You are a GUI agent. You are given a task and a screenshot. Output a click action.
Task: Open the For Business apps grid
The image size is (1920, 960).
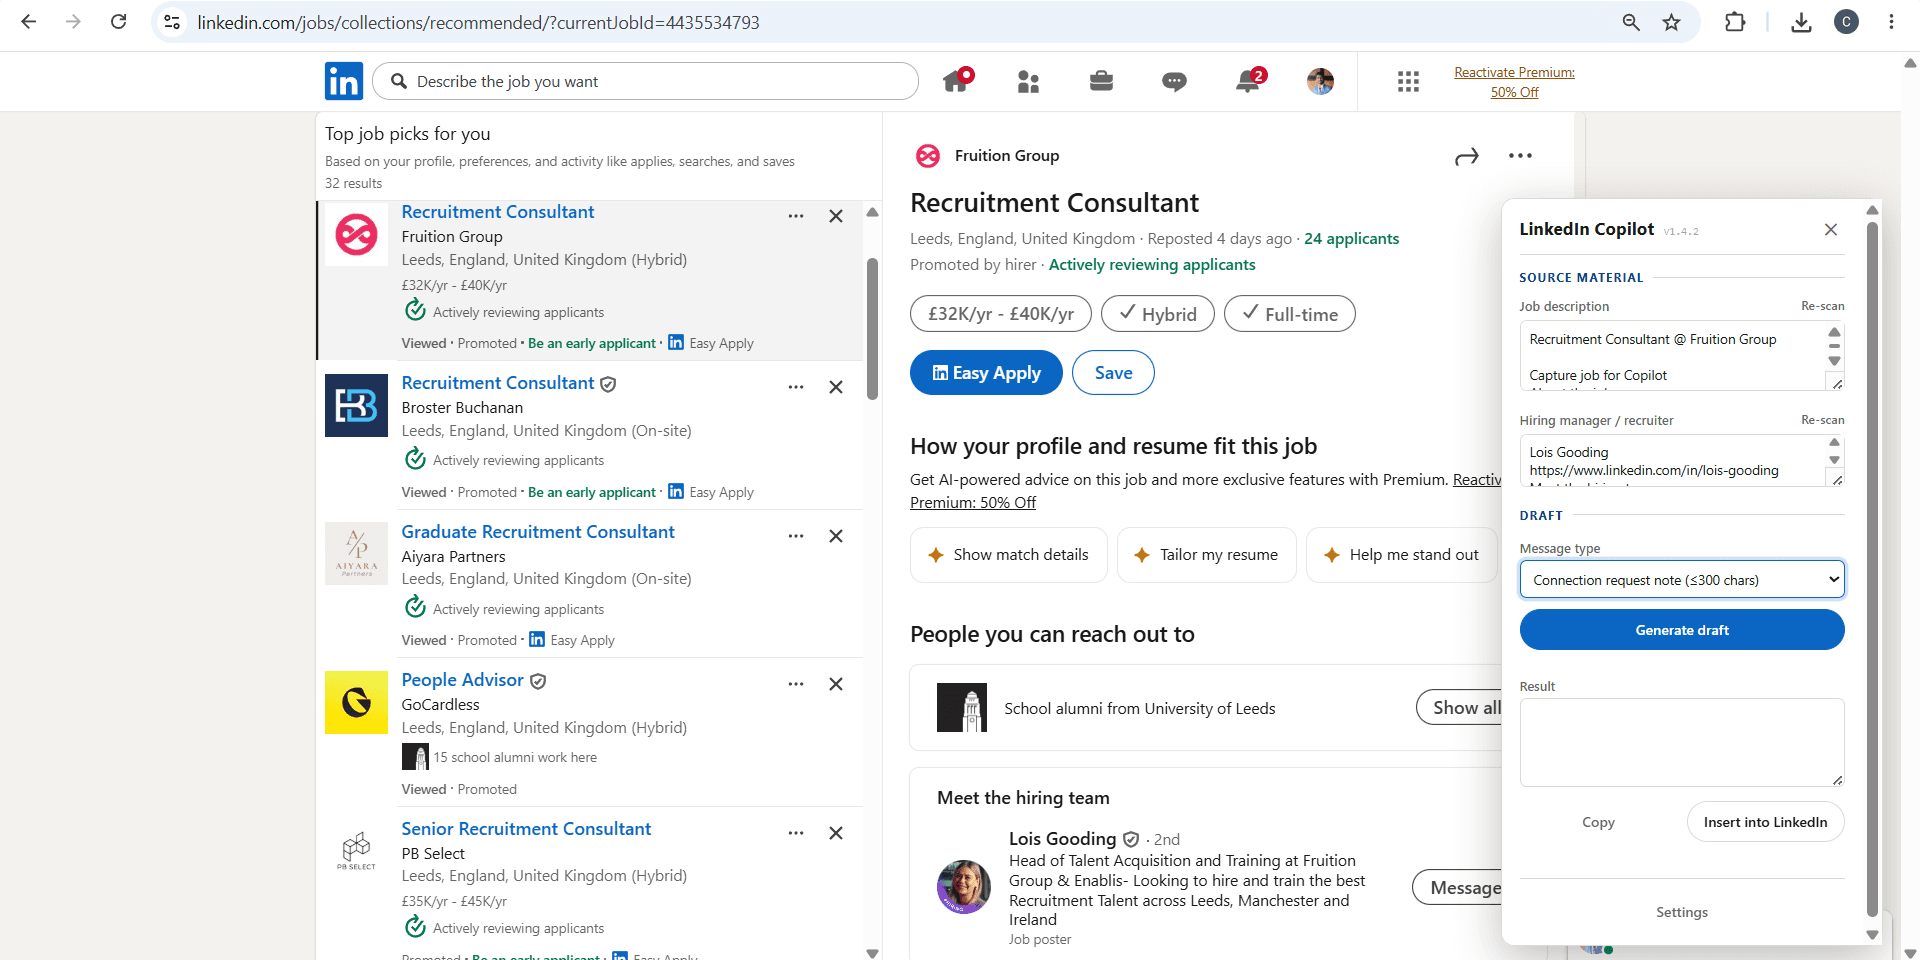(x=1408, y=82)
